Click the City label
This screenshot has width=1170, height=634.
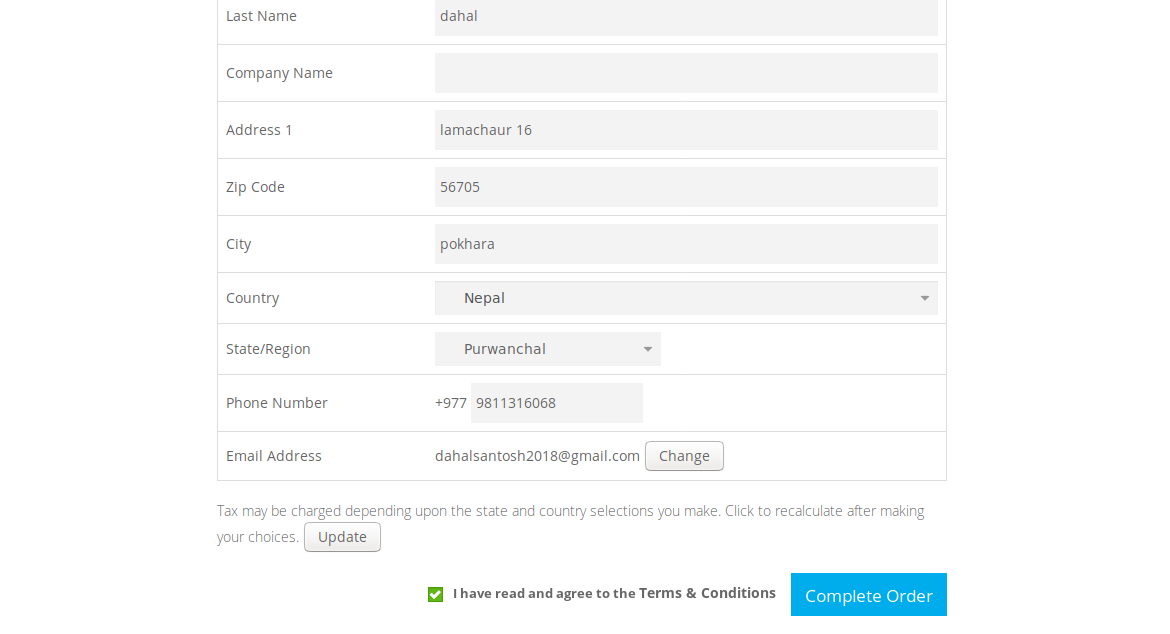[239, 245]
